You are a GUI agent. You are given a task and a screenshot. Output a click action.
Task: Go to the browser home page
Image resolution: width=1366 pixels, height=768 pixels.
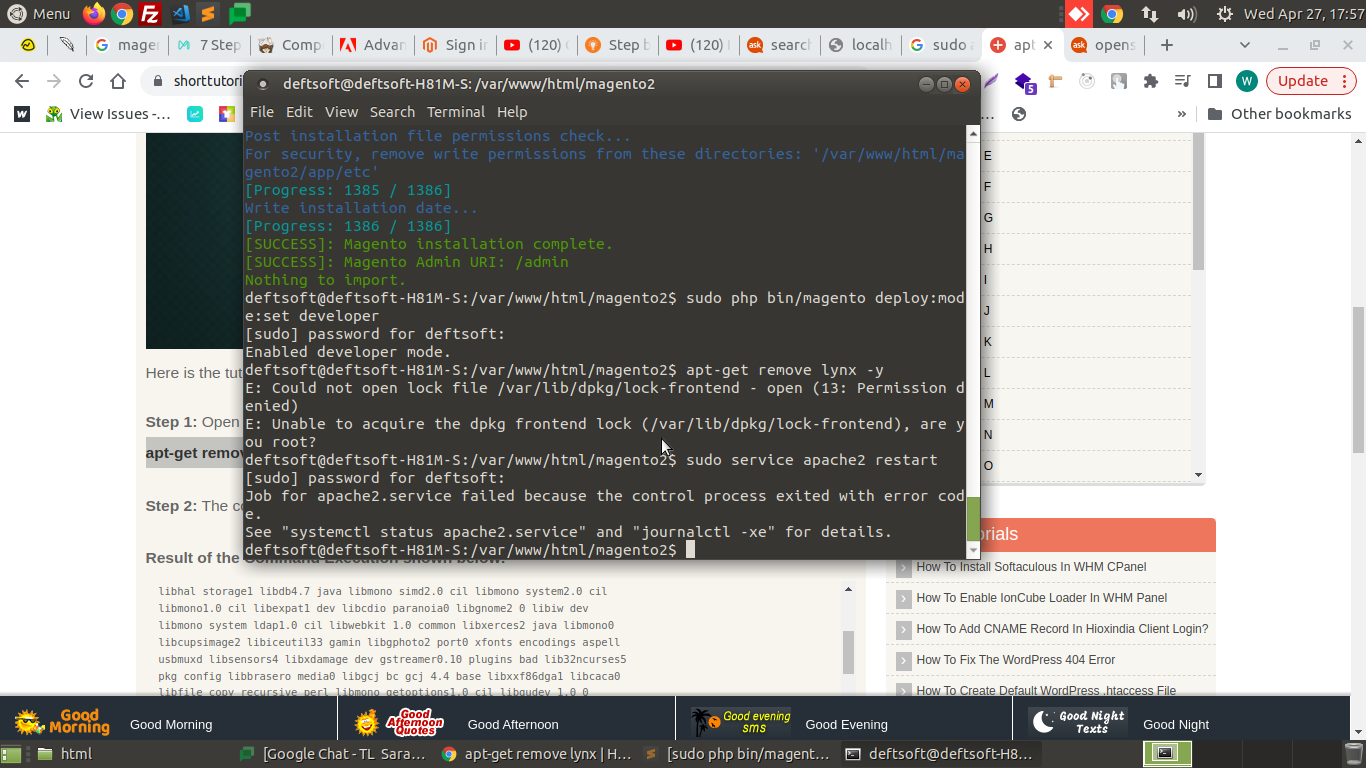click(118, 81)
